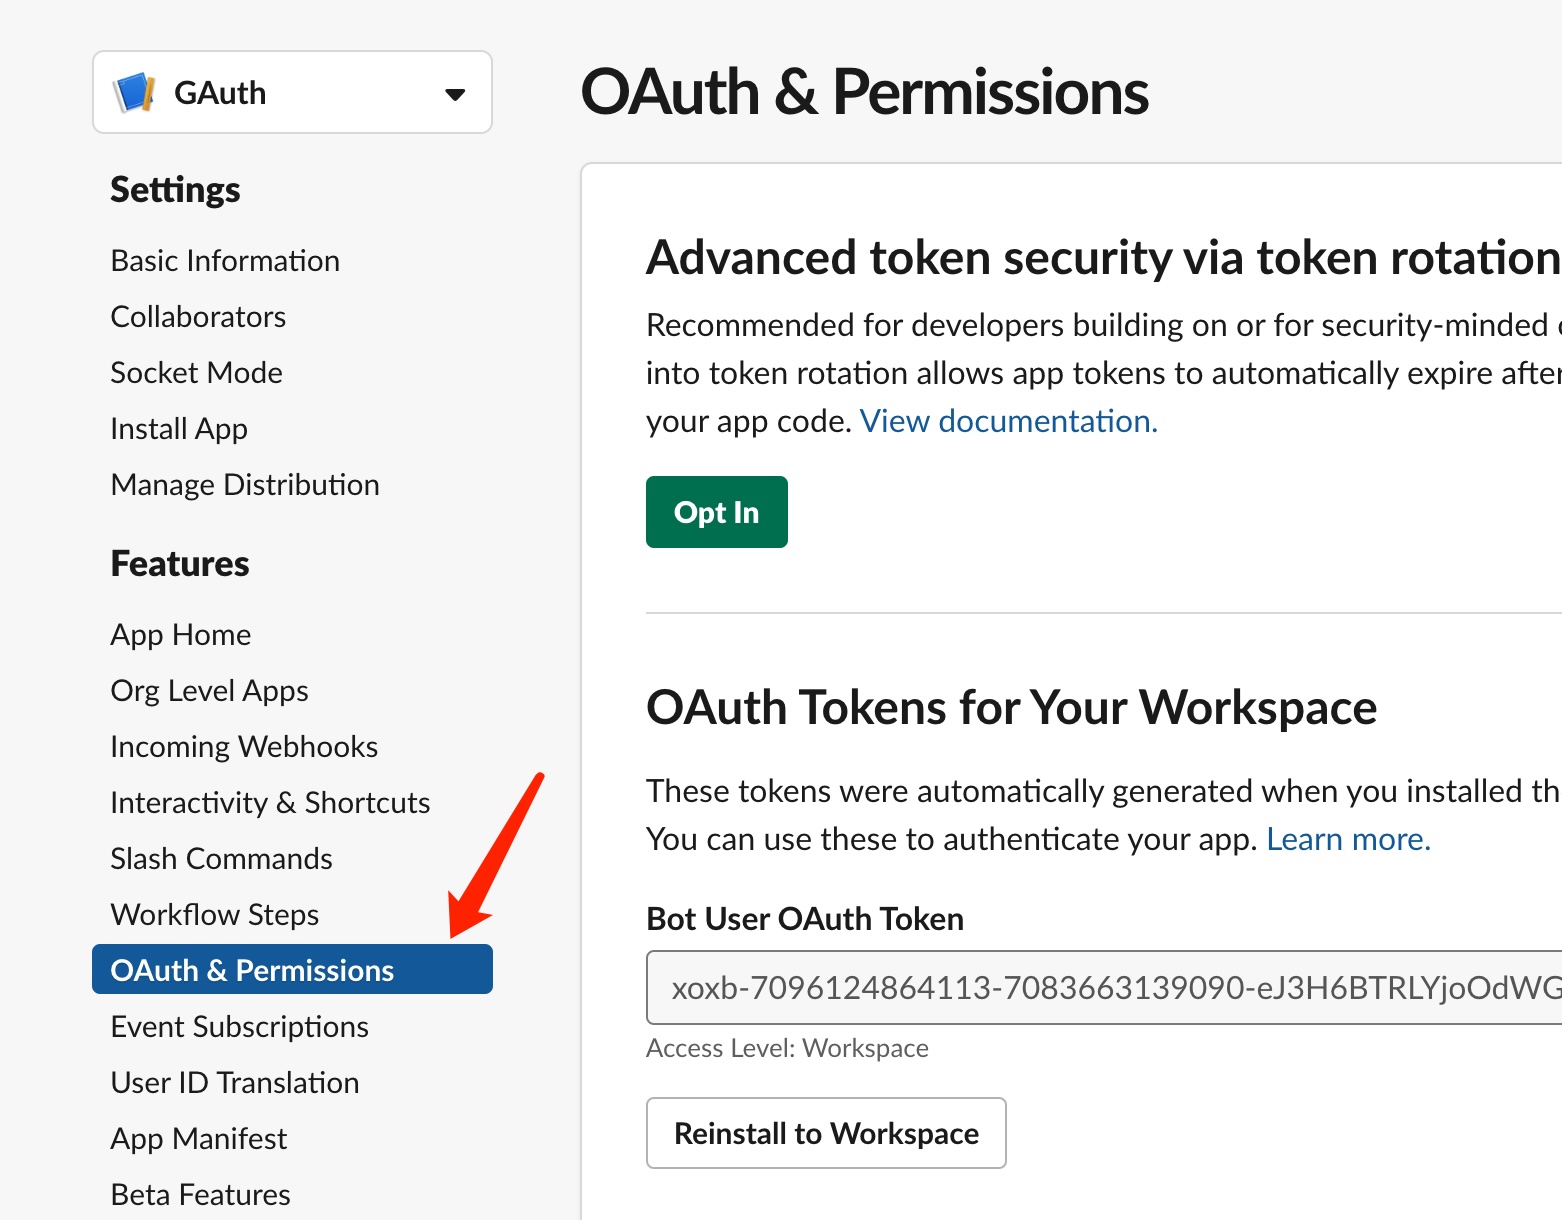Click the Settings section heading
This screenshot has width=1562, height=1220.
(175, 190)
